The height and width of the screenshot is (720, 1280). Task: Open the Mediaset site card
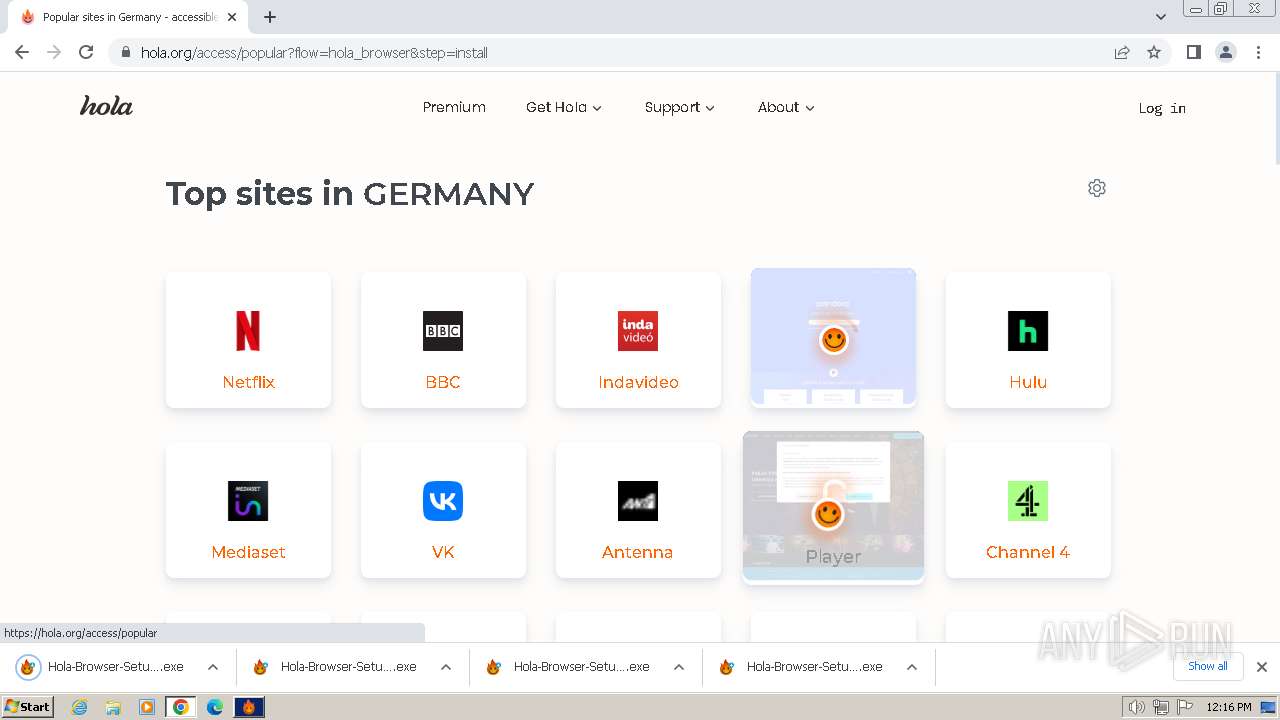(x=248, y=510)
